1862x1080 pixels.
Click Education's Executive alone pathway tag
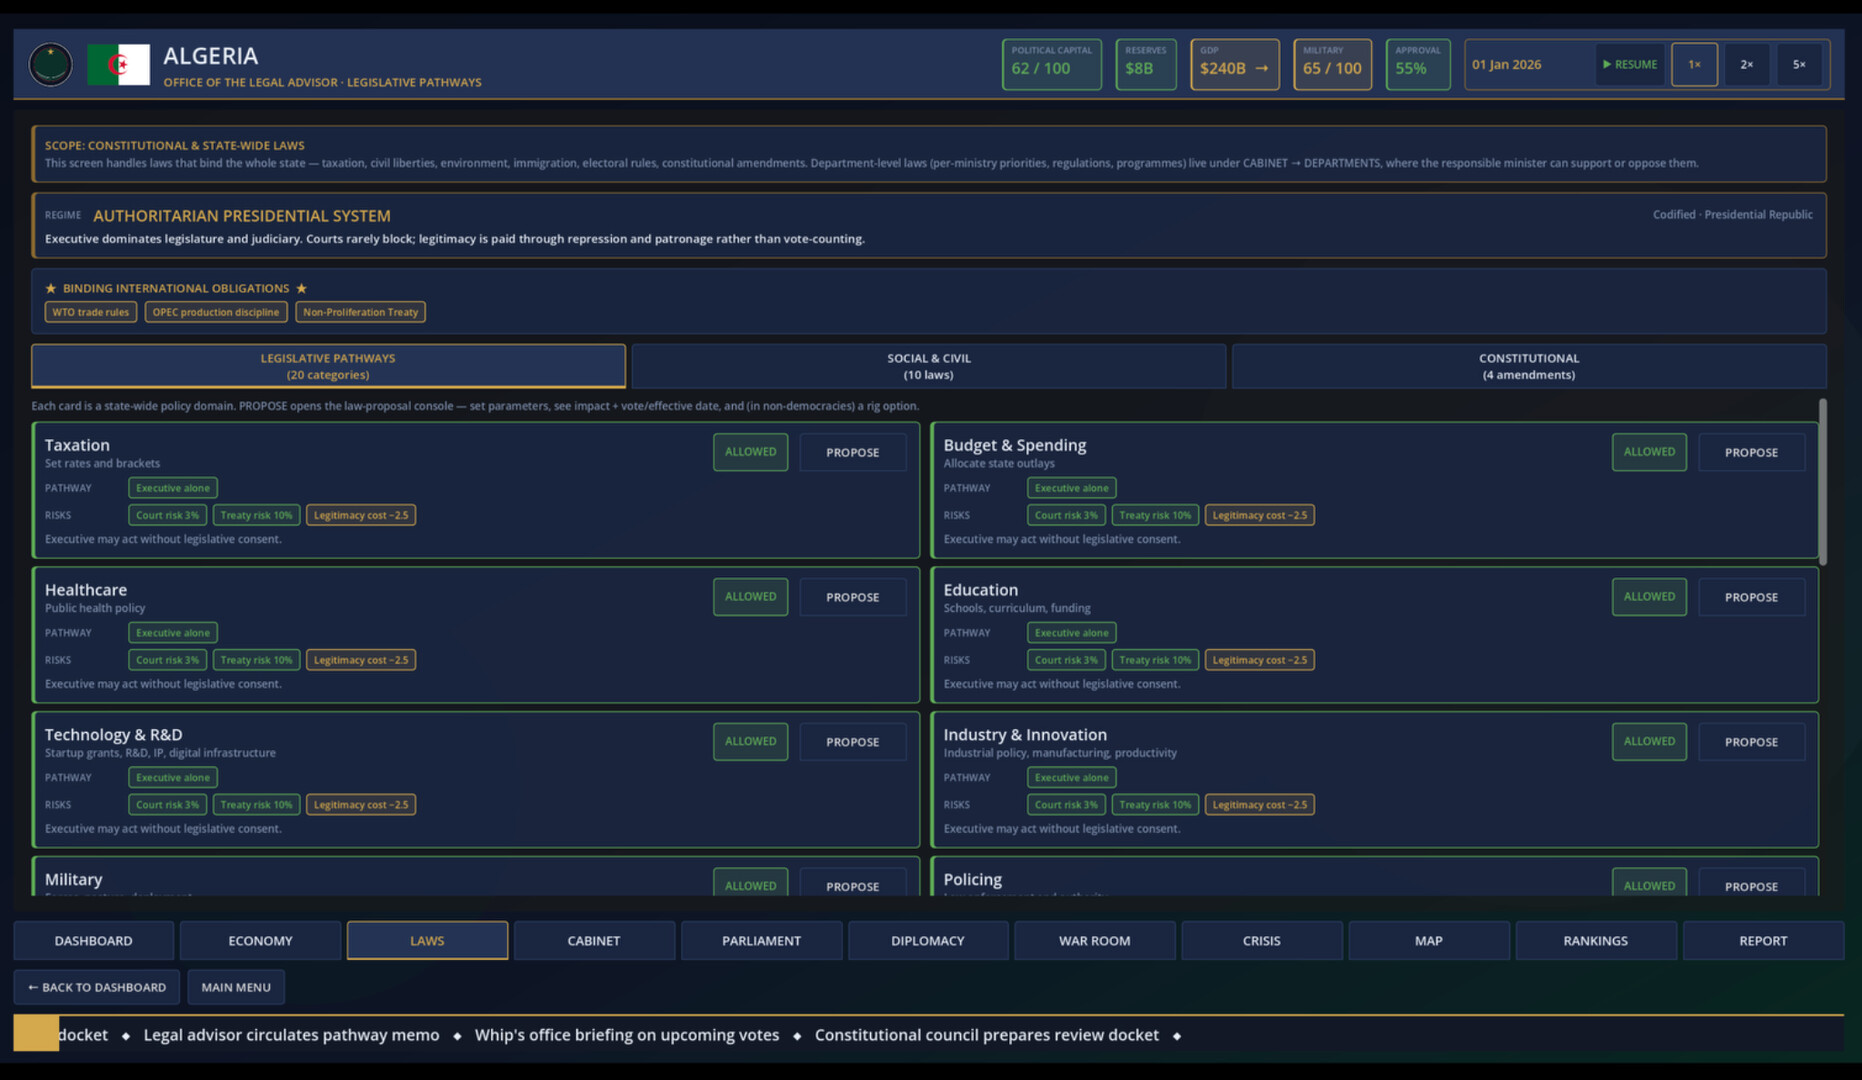[1072, 633]
